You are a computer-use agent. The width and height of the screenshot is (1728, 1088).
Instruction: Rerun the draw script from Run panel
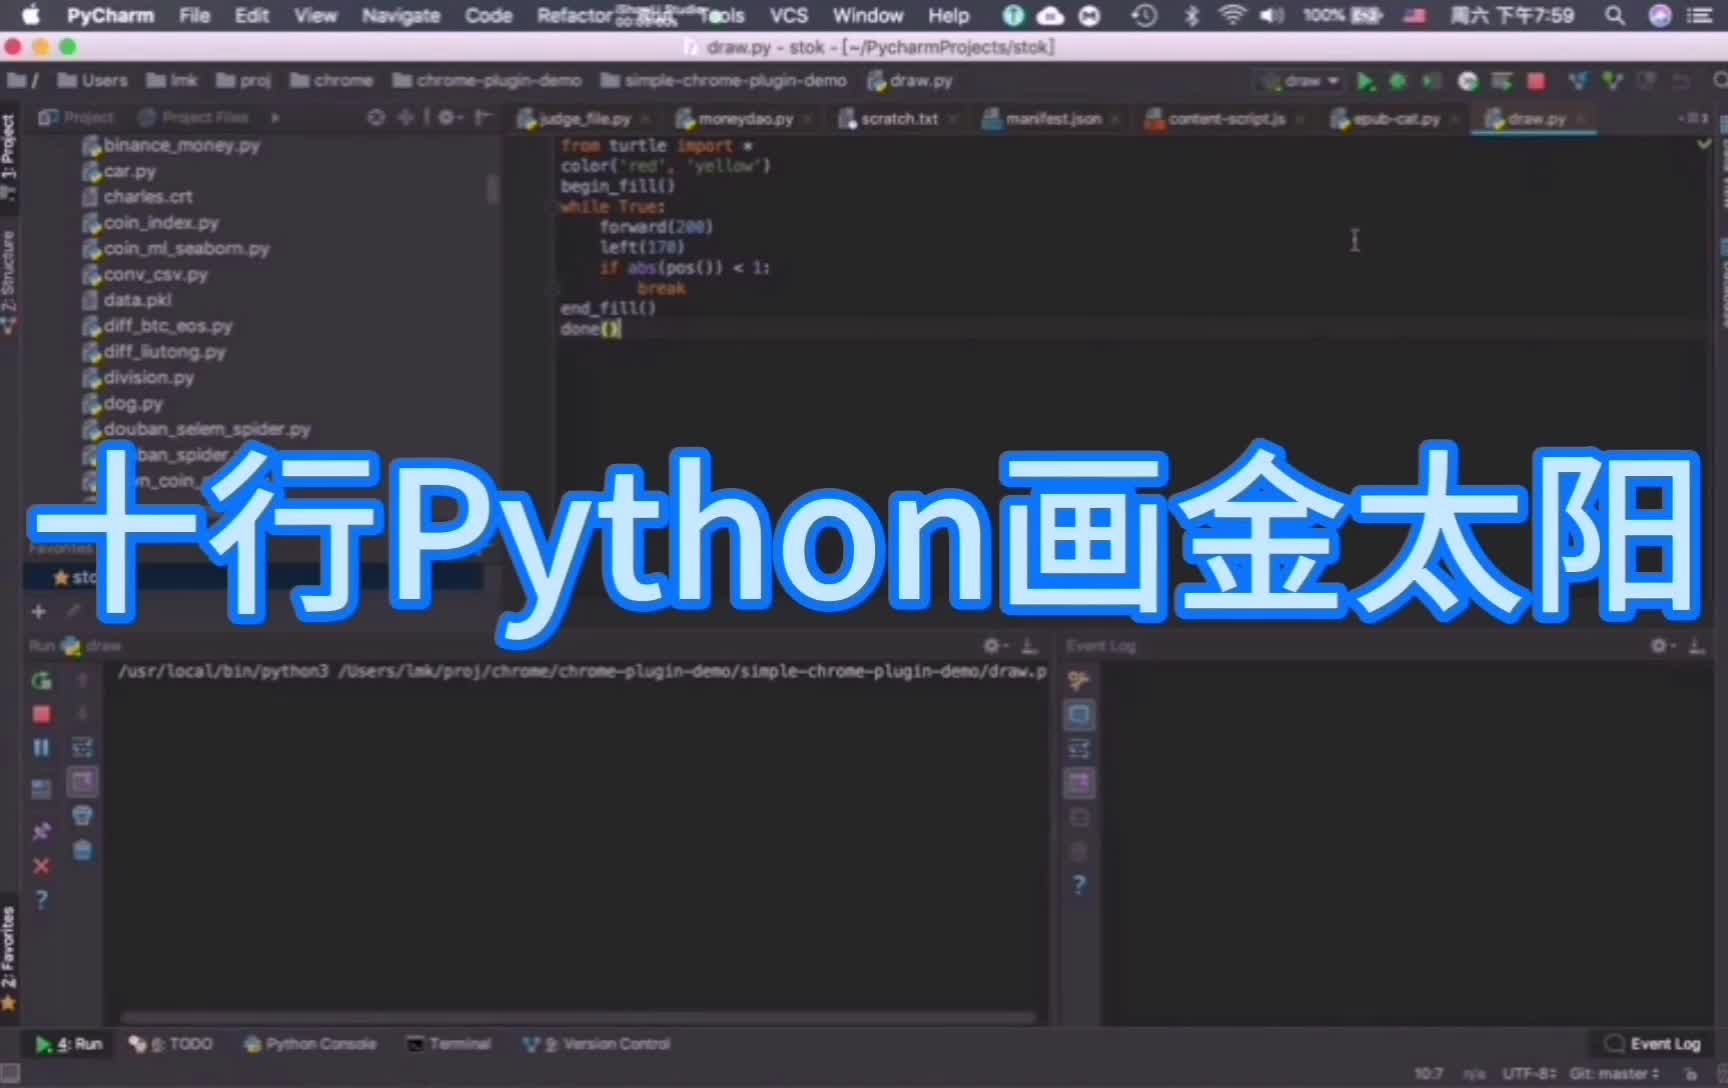pyautogui.click(x=41, y=681)
